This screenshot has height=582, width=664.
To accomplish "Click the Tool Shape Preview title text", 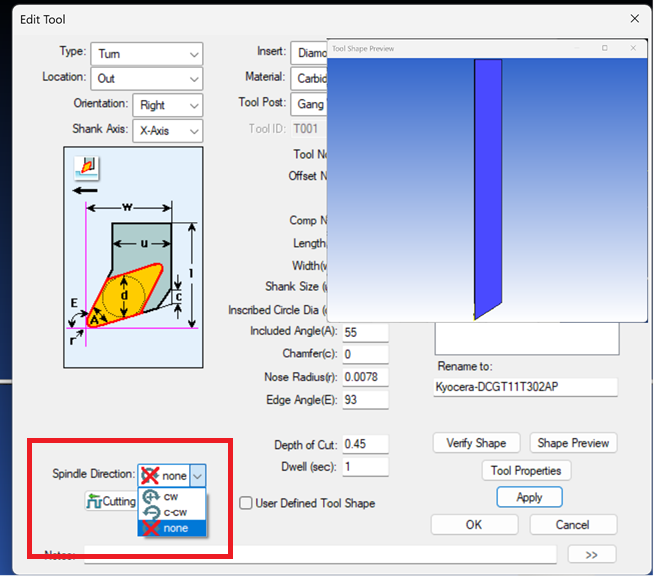I will [363, 48].
